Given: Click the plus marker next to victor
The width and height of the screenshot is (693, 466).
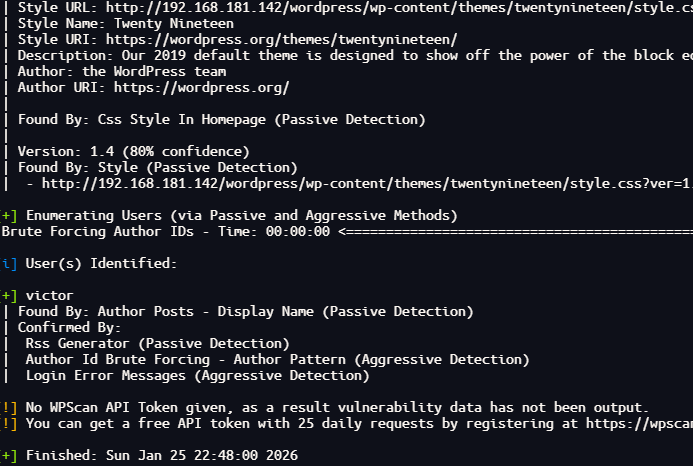Looking at the screenshot, I should click(9, 295).
